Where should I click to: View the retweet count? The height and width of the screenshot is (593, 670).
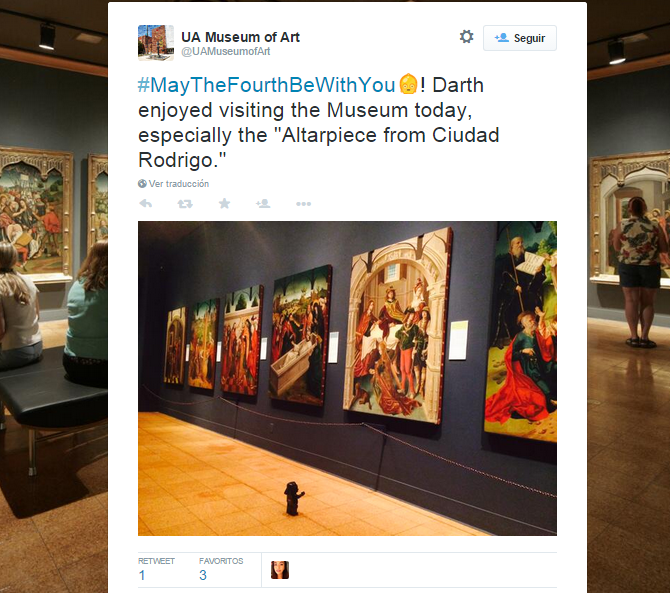pos(142,575)
